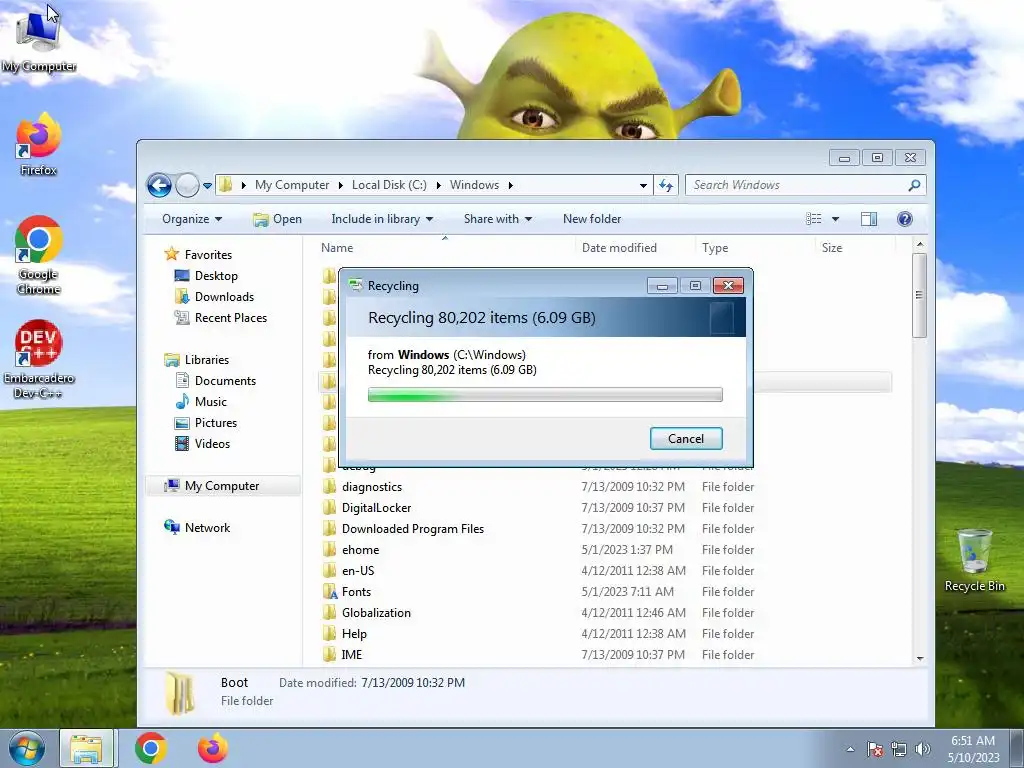1024x768 pixels.
Task: Click the file list vertical scrollbar thumb
Action: click(920, 295)
